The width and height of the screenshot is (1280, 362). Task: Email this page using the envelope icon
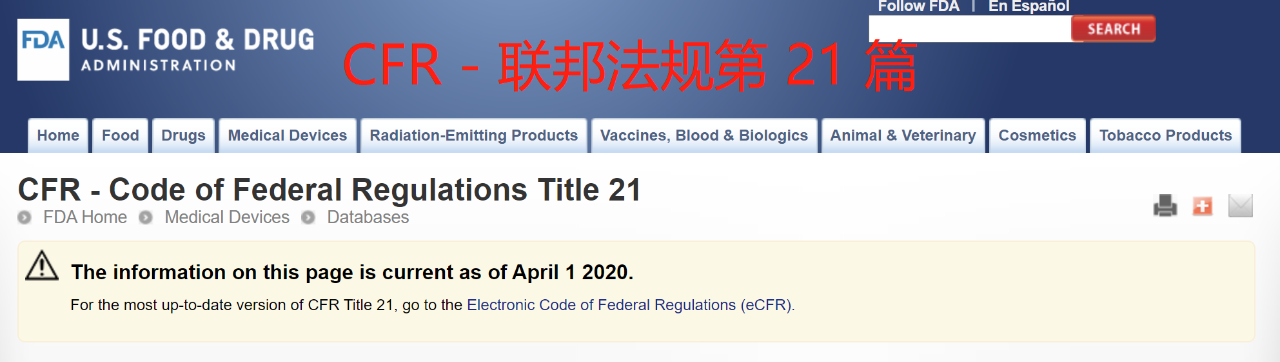point(1240,206)
